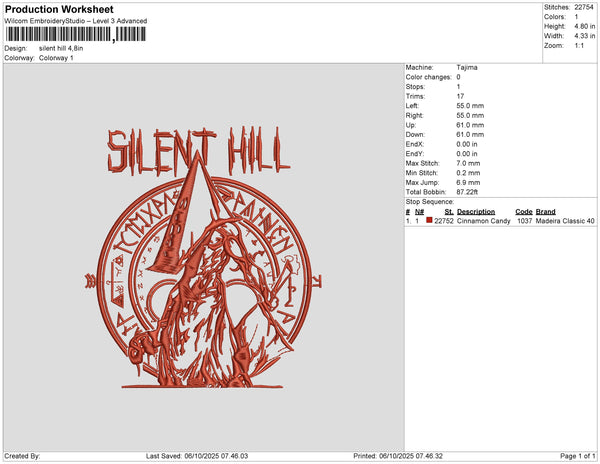Select the Brand column header

(545, 212)
